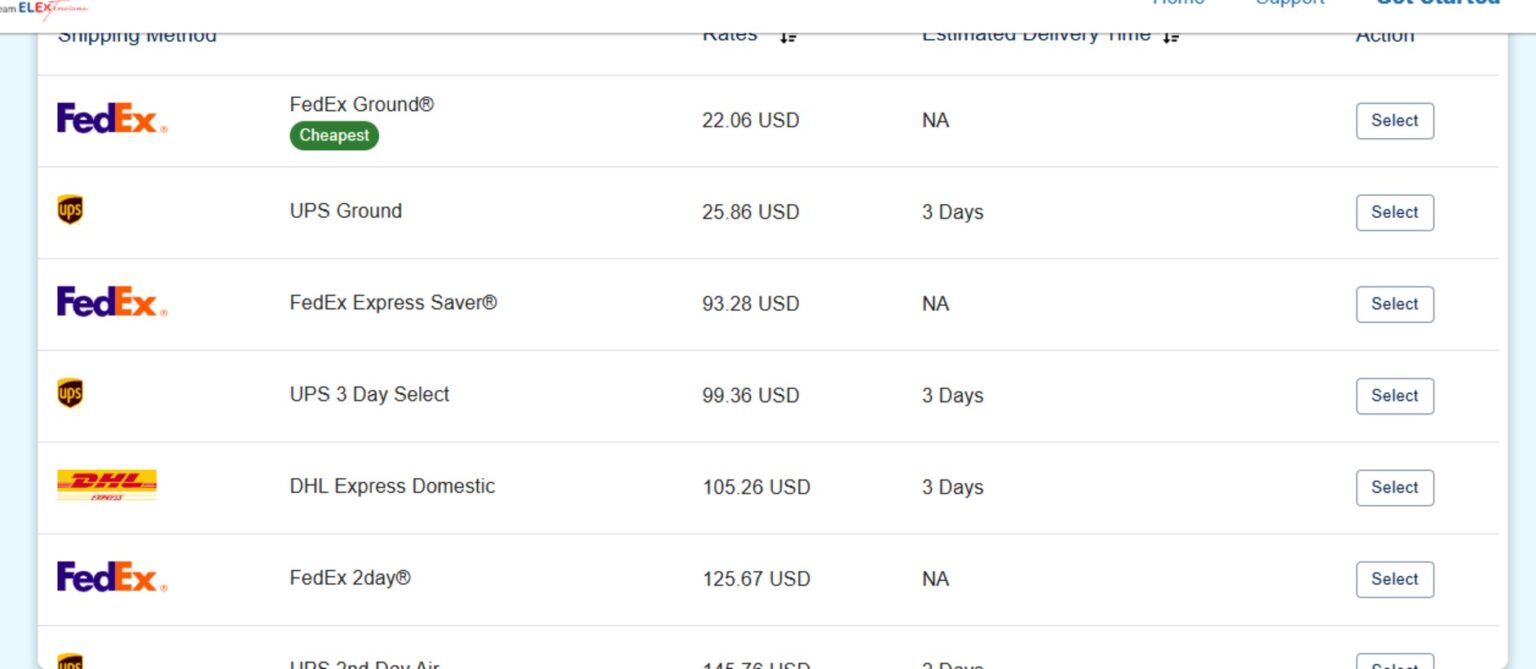Click the UPS icon for 3 Day Select
Image resolution: width=1536 pixels, height=669 pixels.
[x=70, y=394]
